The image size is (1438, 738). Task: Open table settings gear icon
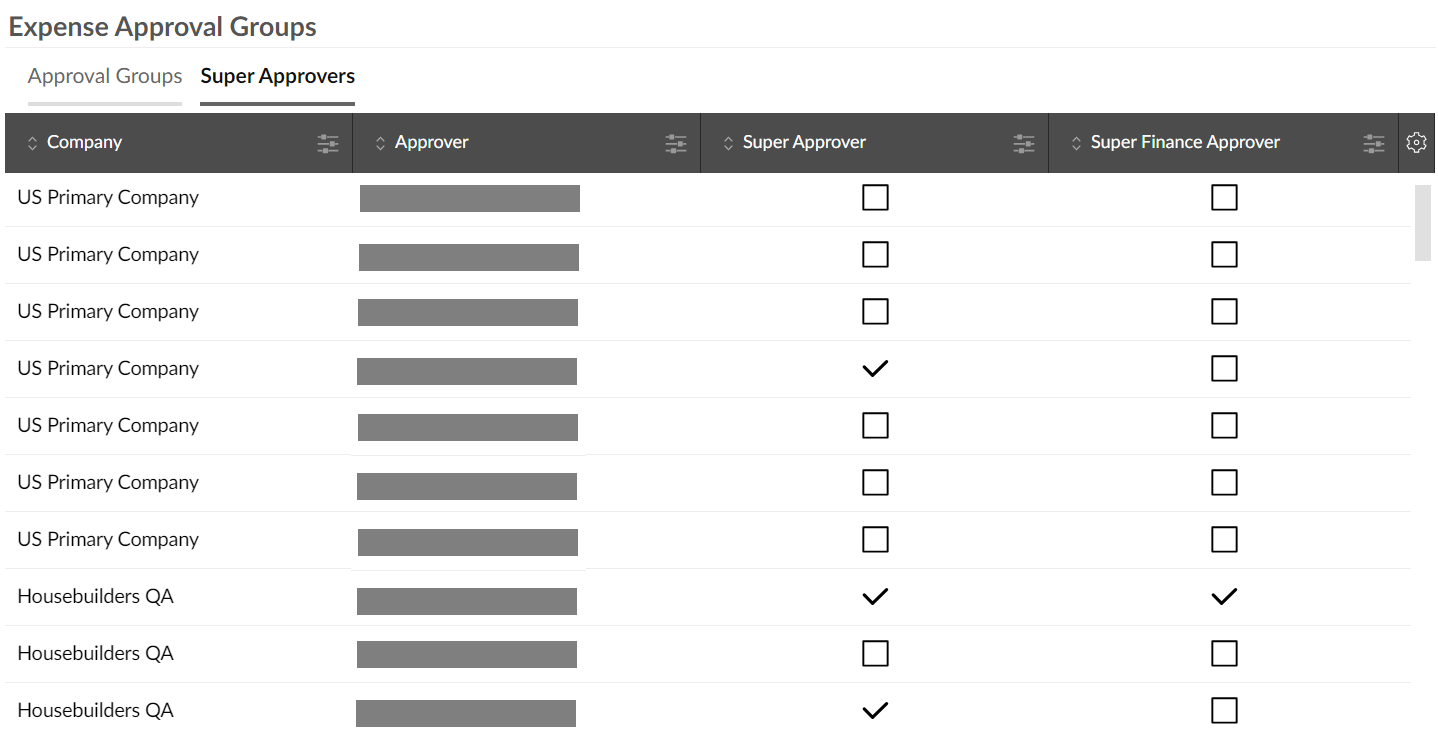[1416, 143]
